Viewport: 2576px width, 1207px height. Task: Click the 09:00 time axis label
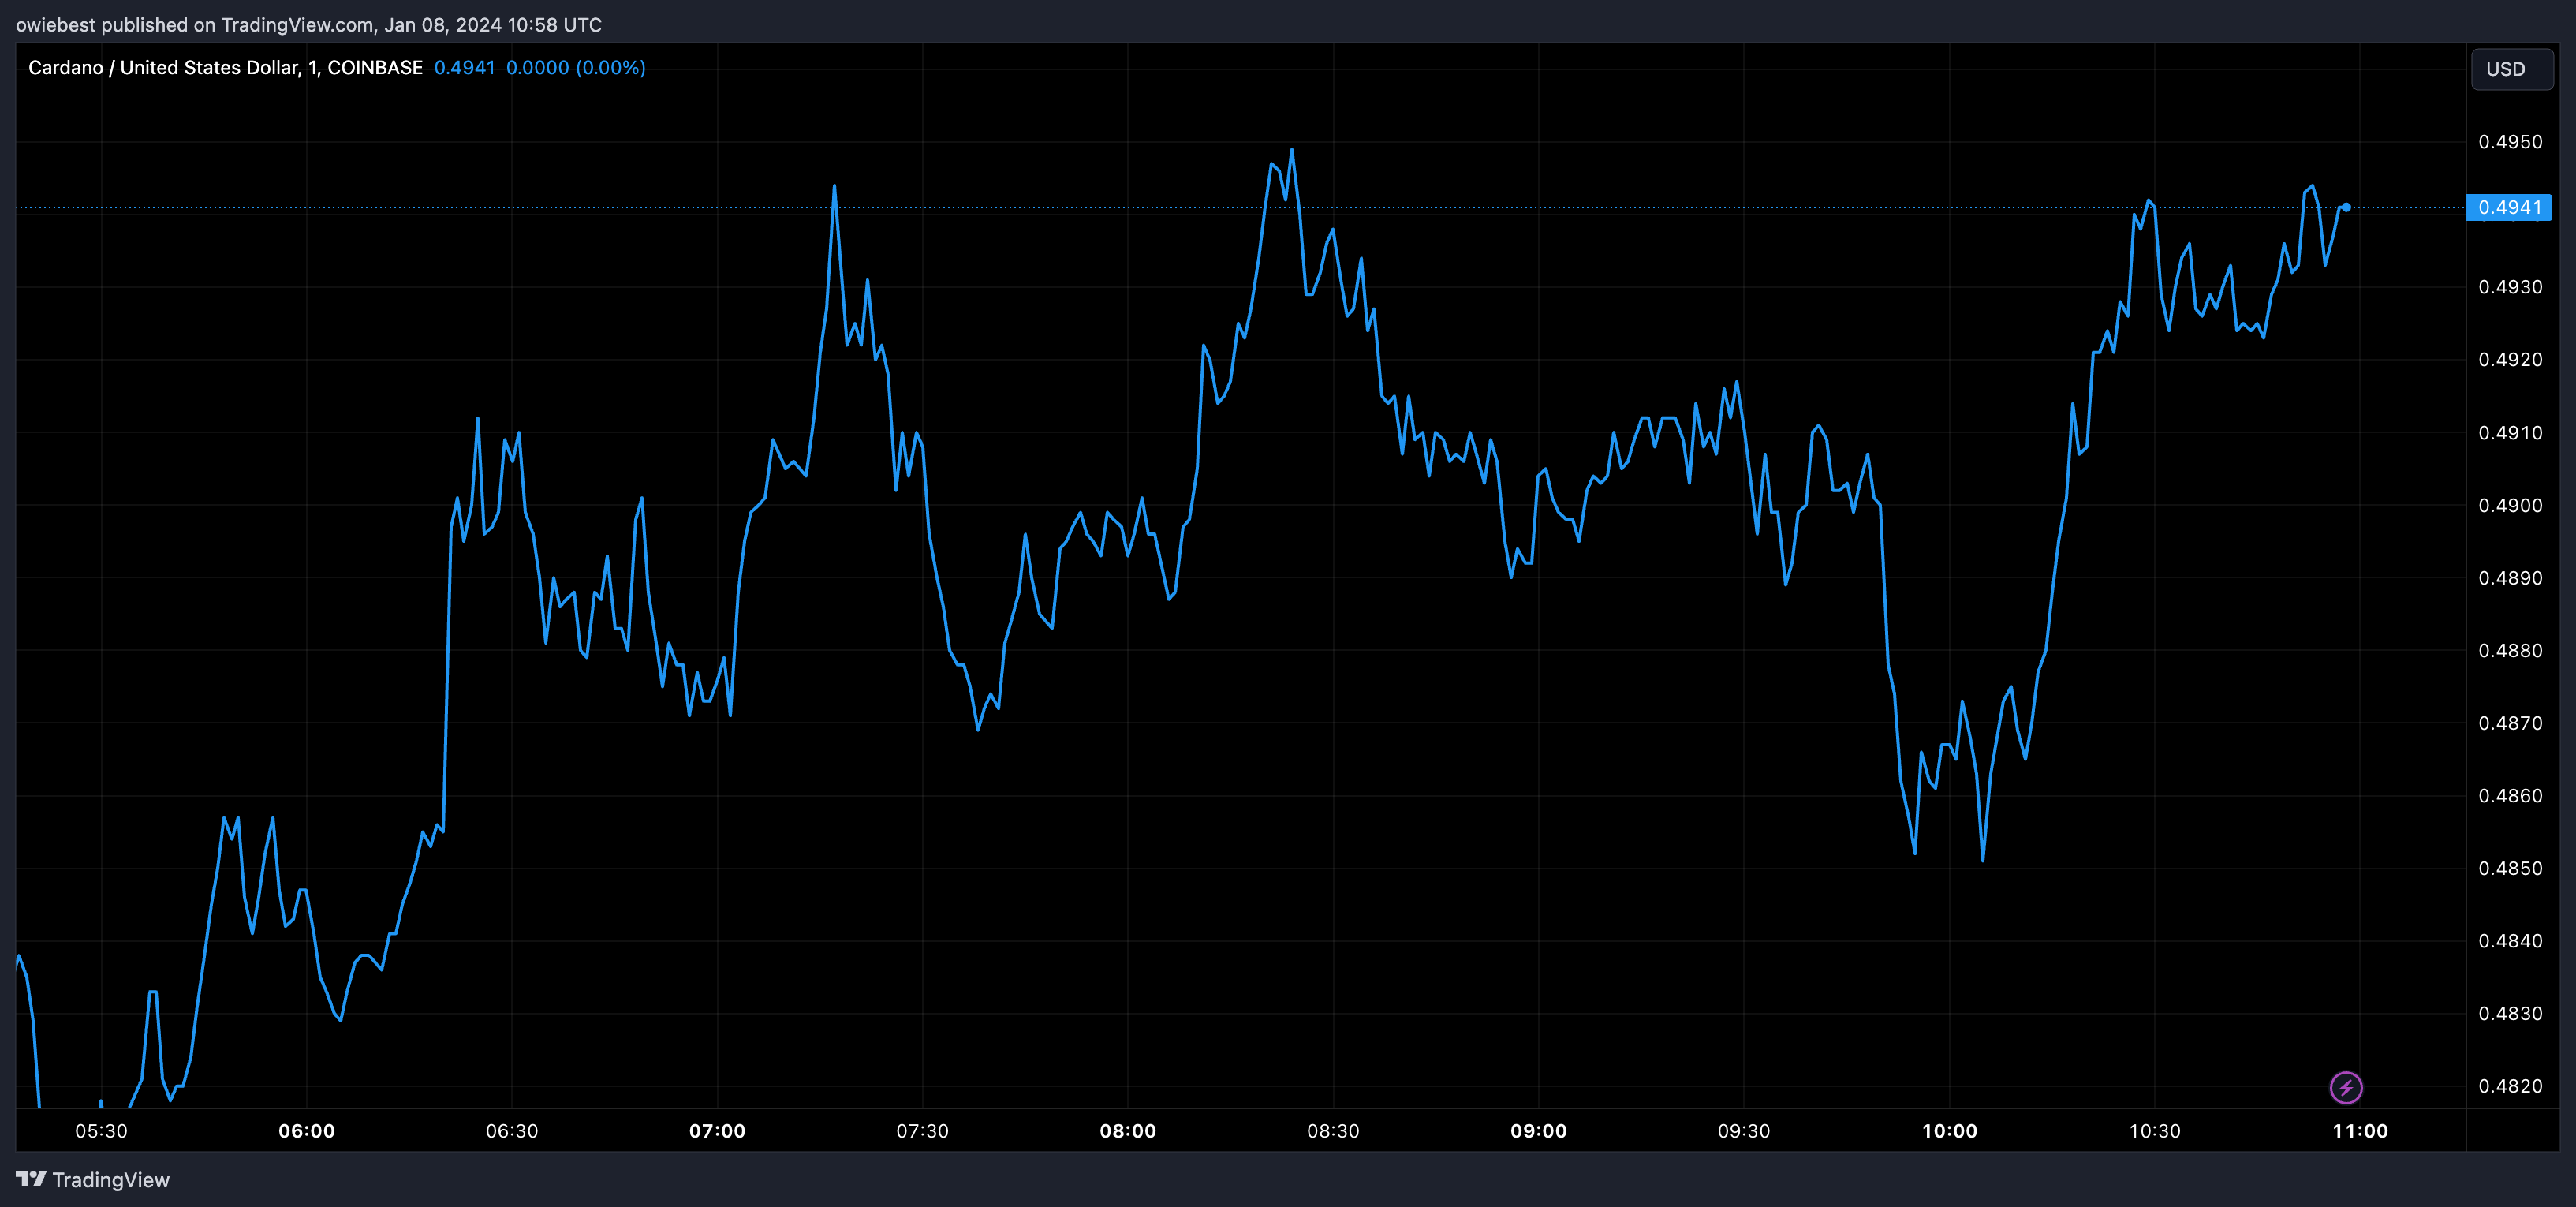(x=1538, y=1131)
